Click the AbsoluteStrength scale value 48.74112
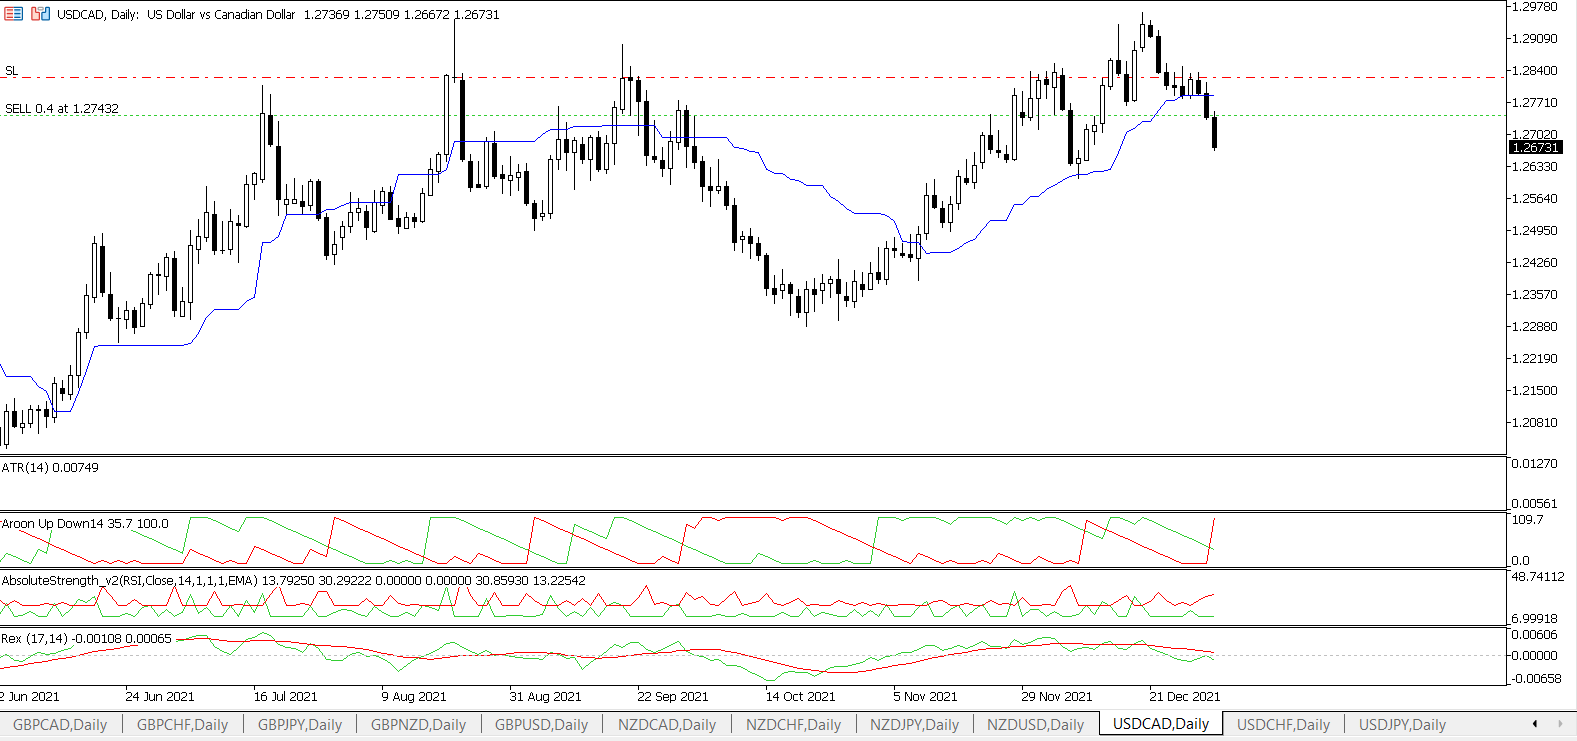1577x741 pixels. [1537, 577]
